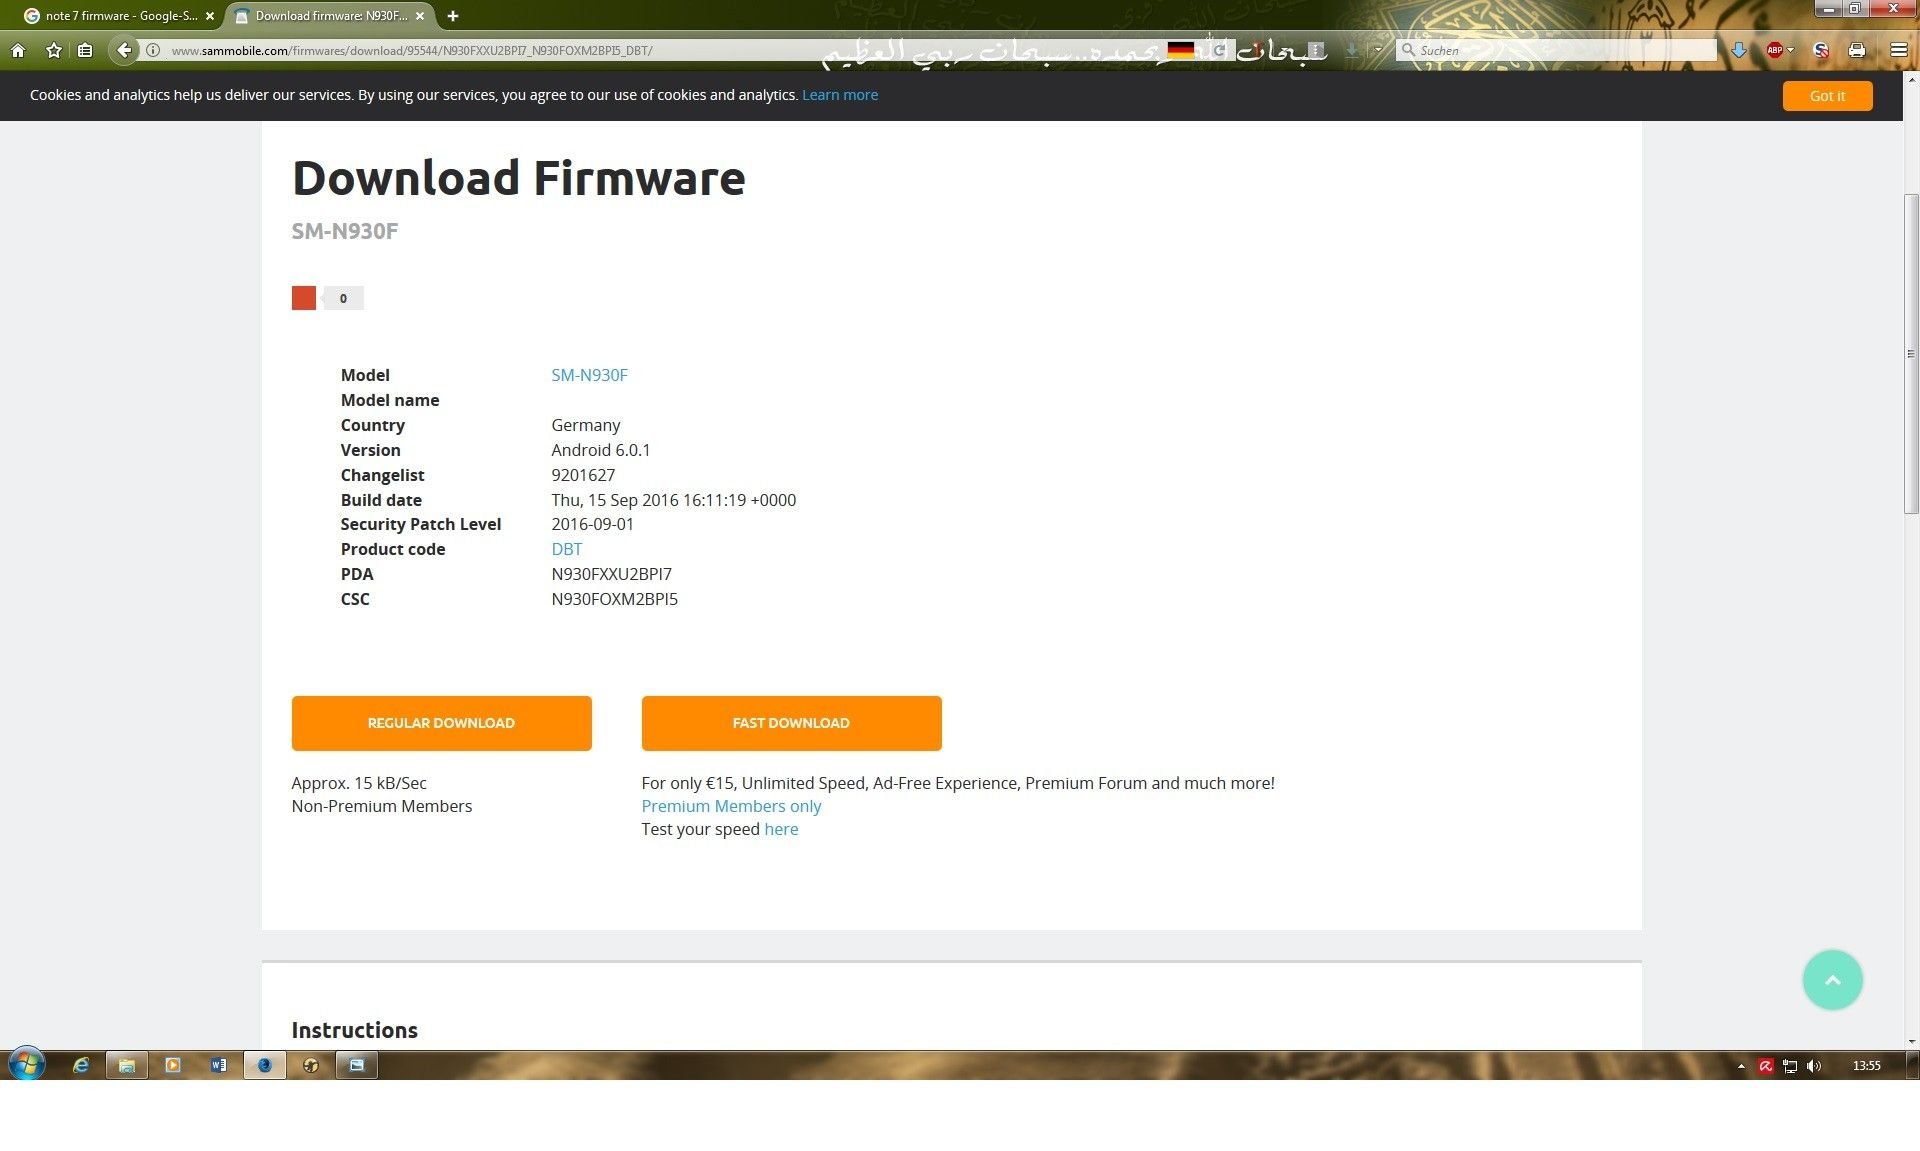Print the page using printer icon
1920x1151 pixels.
pos(1857,50)
